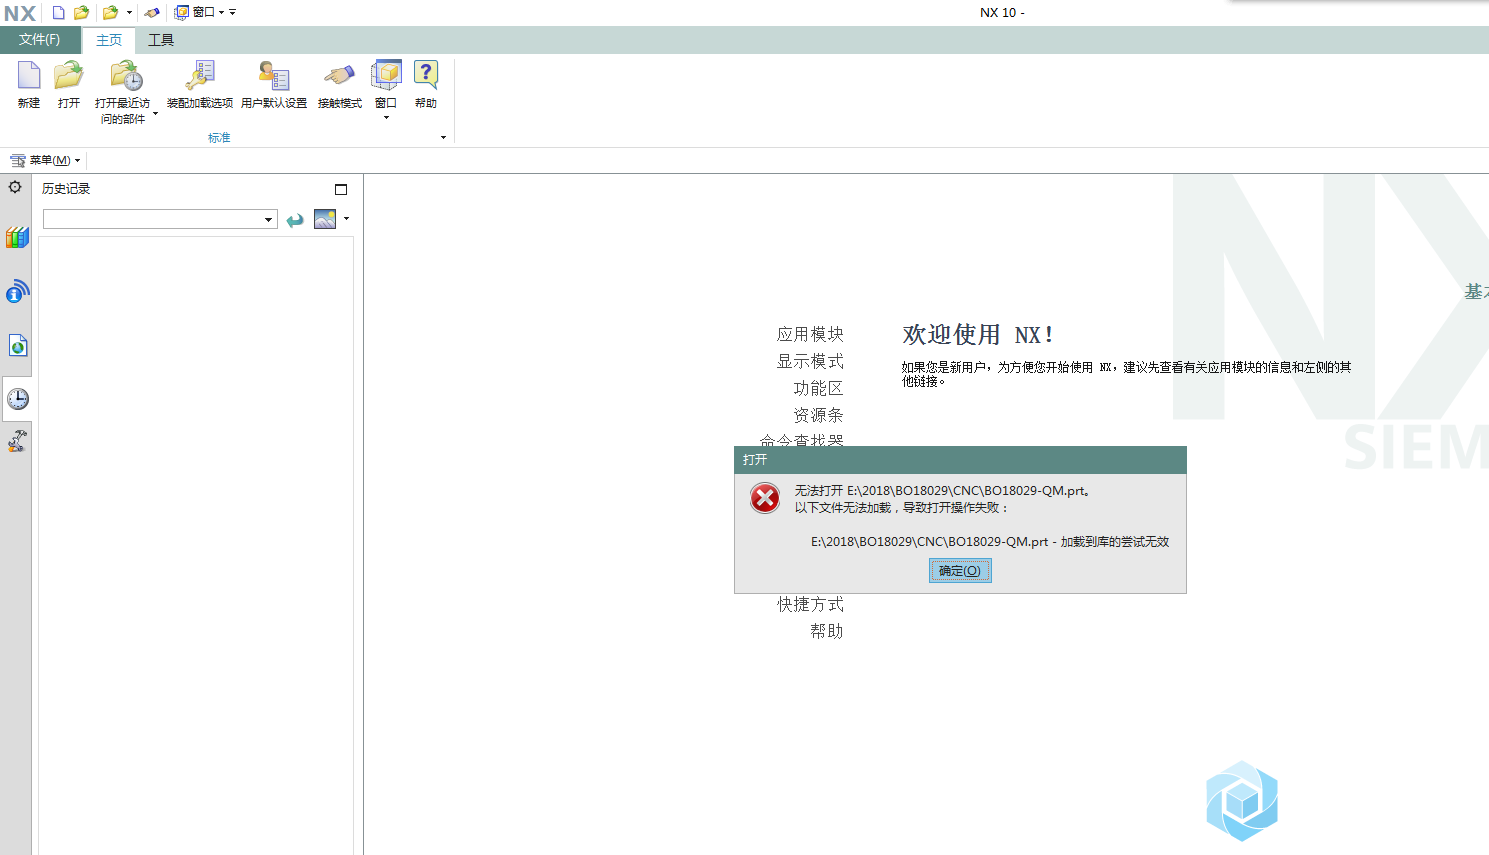The image size is (1489, 855).
Task: Open the 资源条 welcome link
Action: pyautogui.click(x=818, y=415)
